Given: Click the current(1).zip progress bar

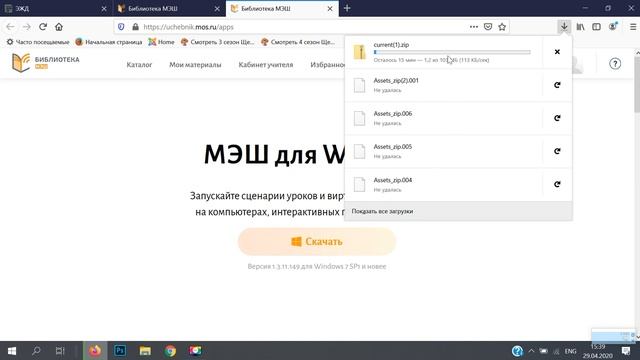Looking at the screenshot, I should click(452, 52).
